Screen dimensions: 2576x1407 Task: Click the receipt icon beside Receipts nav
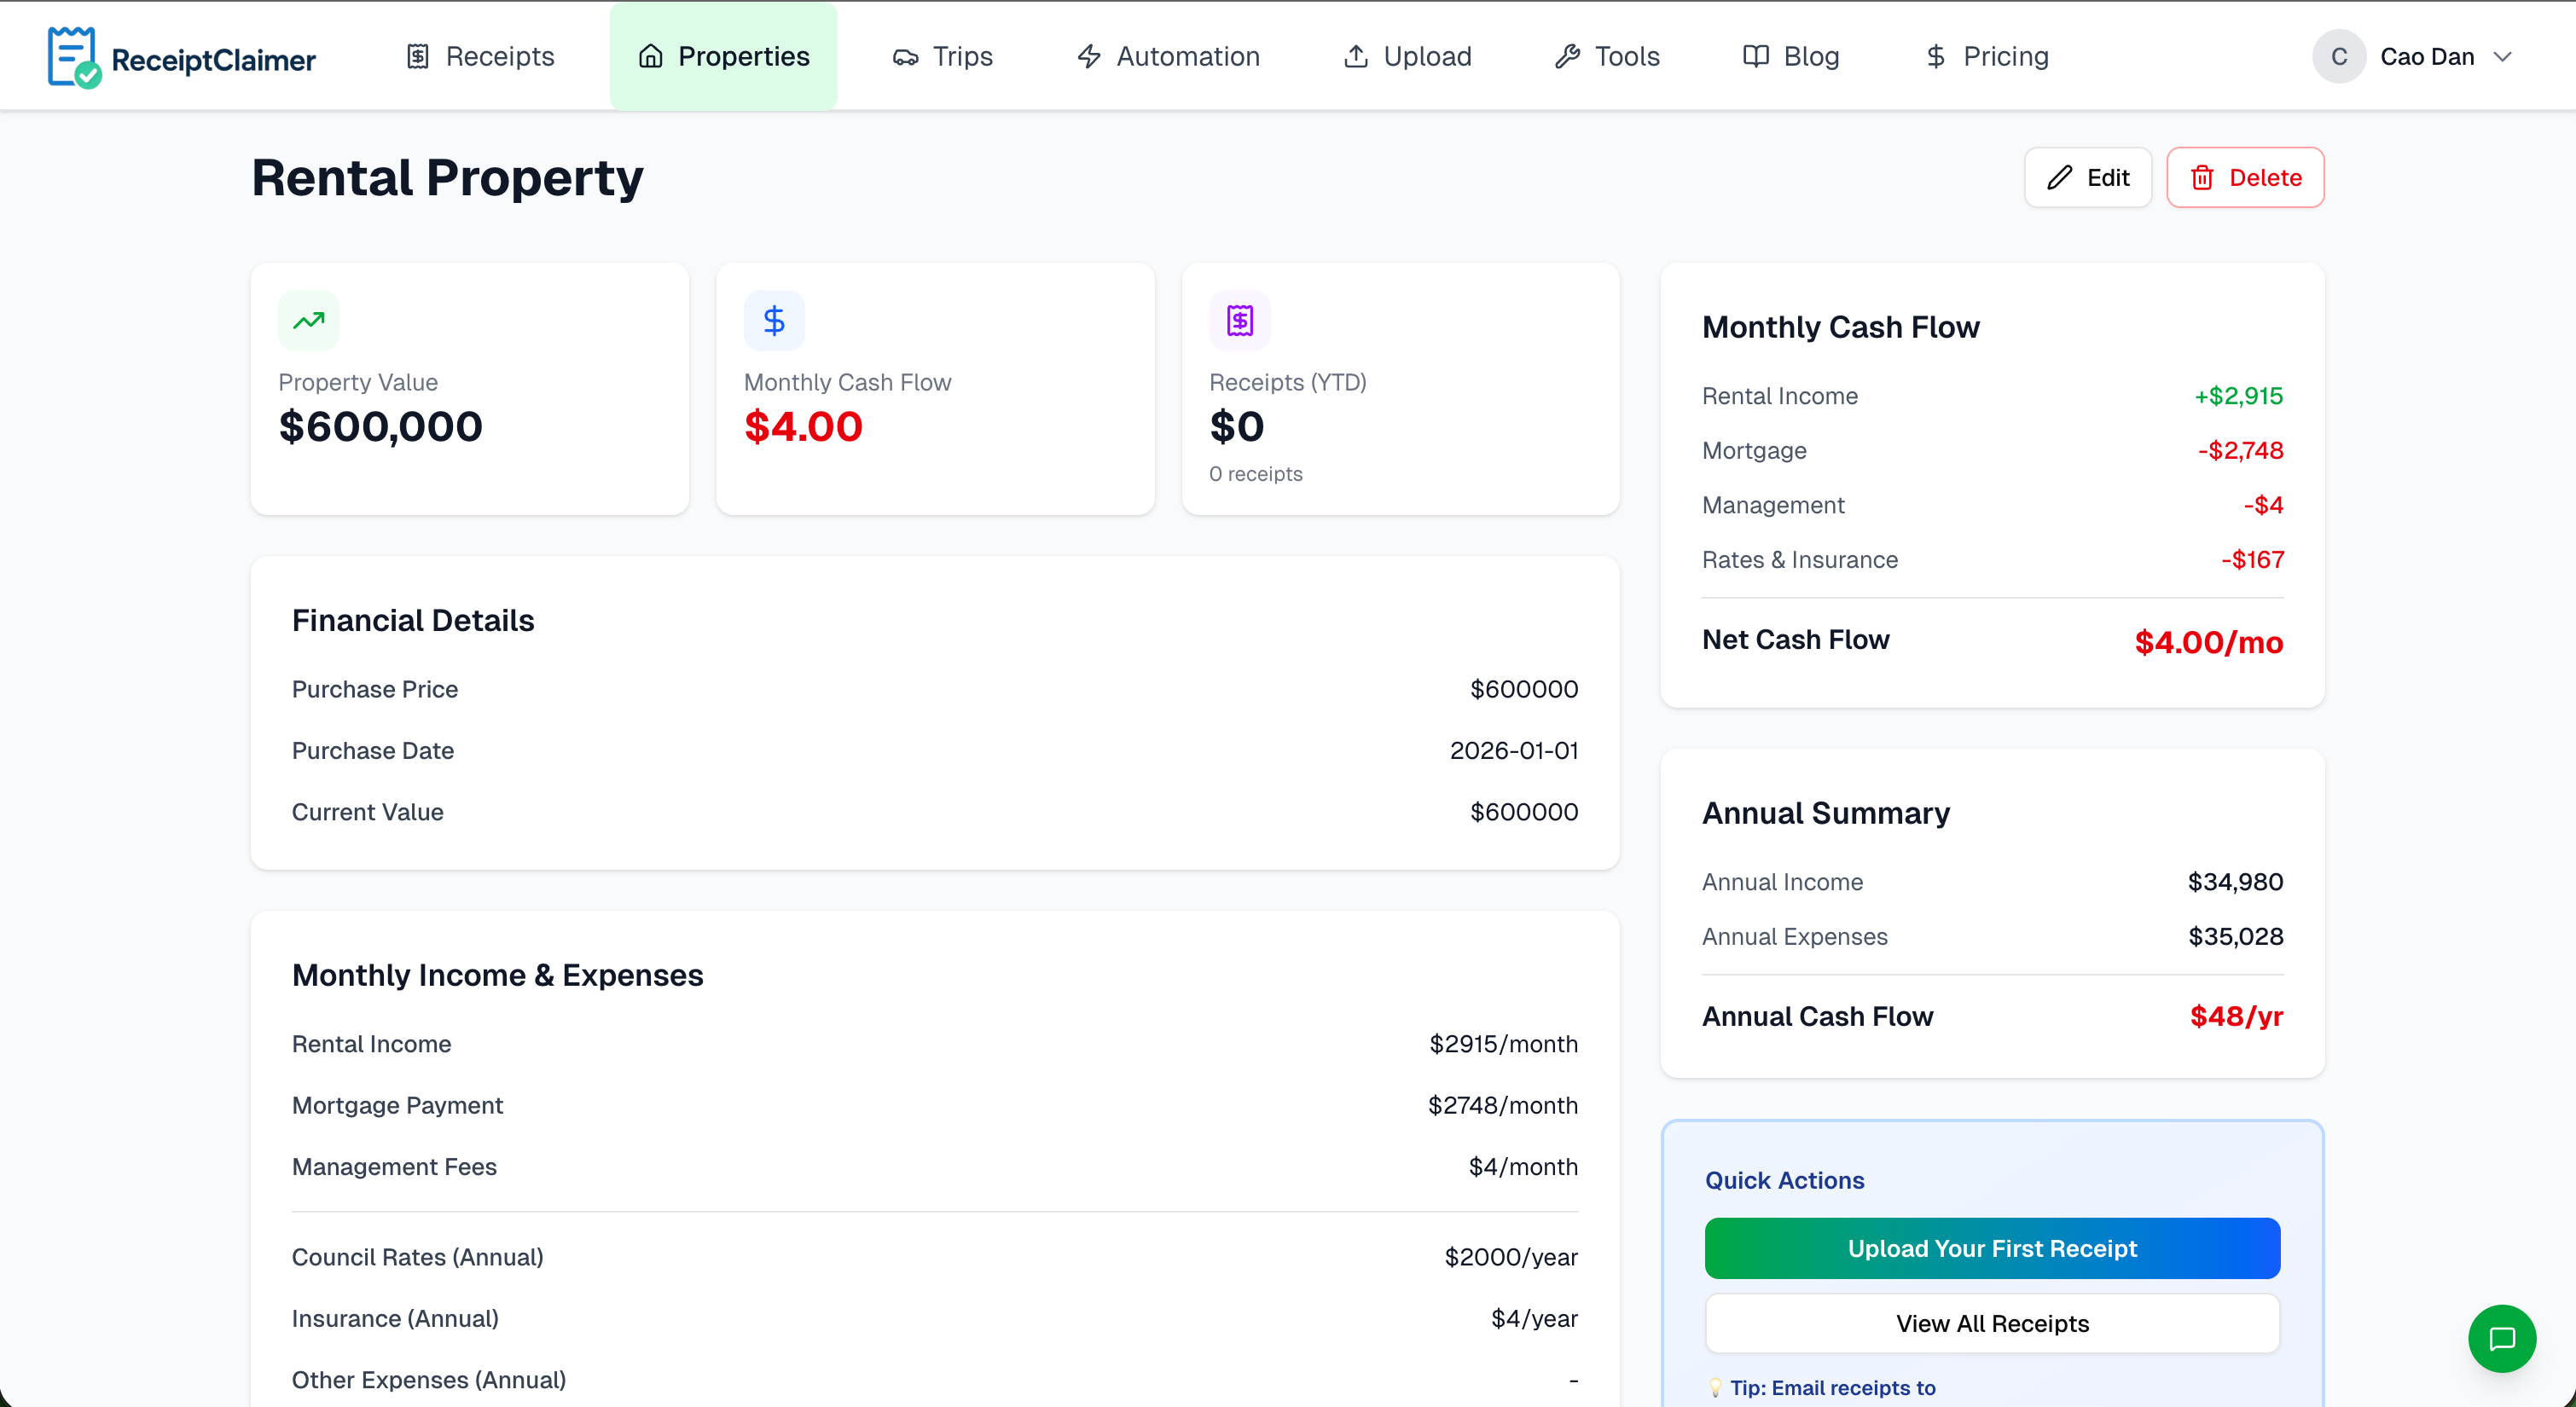point(418,57)
